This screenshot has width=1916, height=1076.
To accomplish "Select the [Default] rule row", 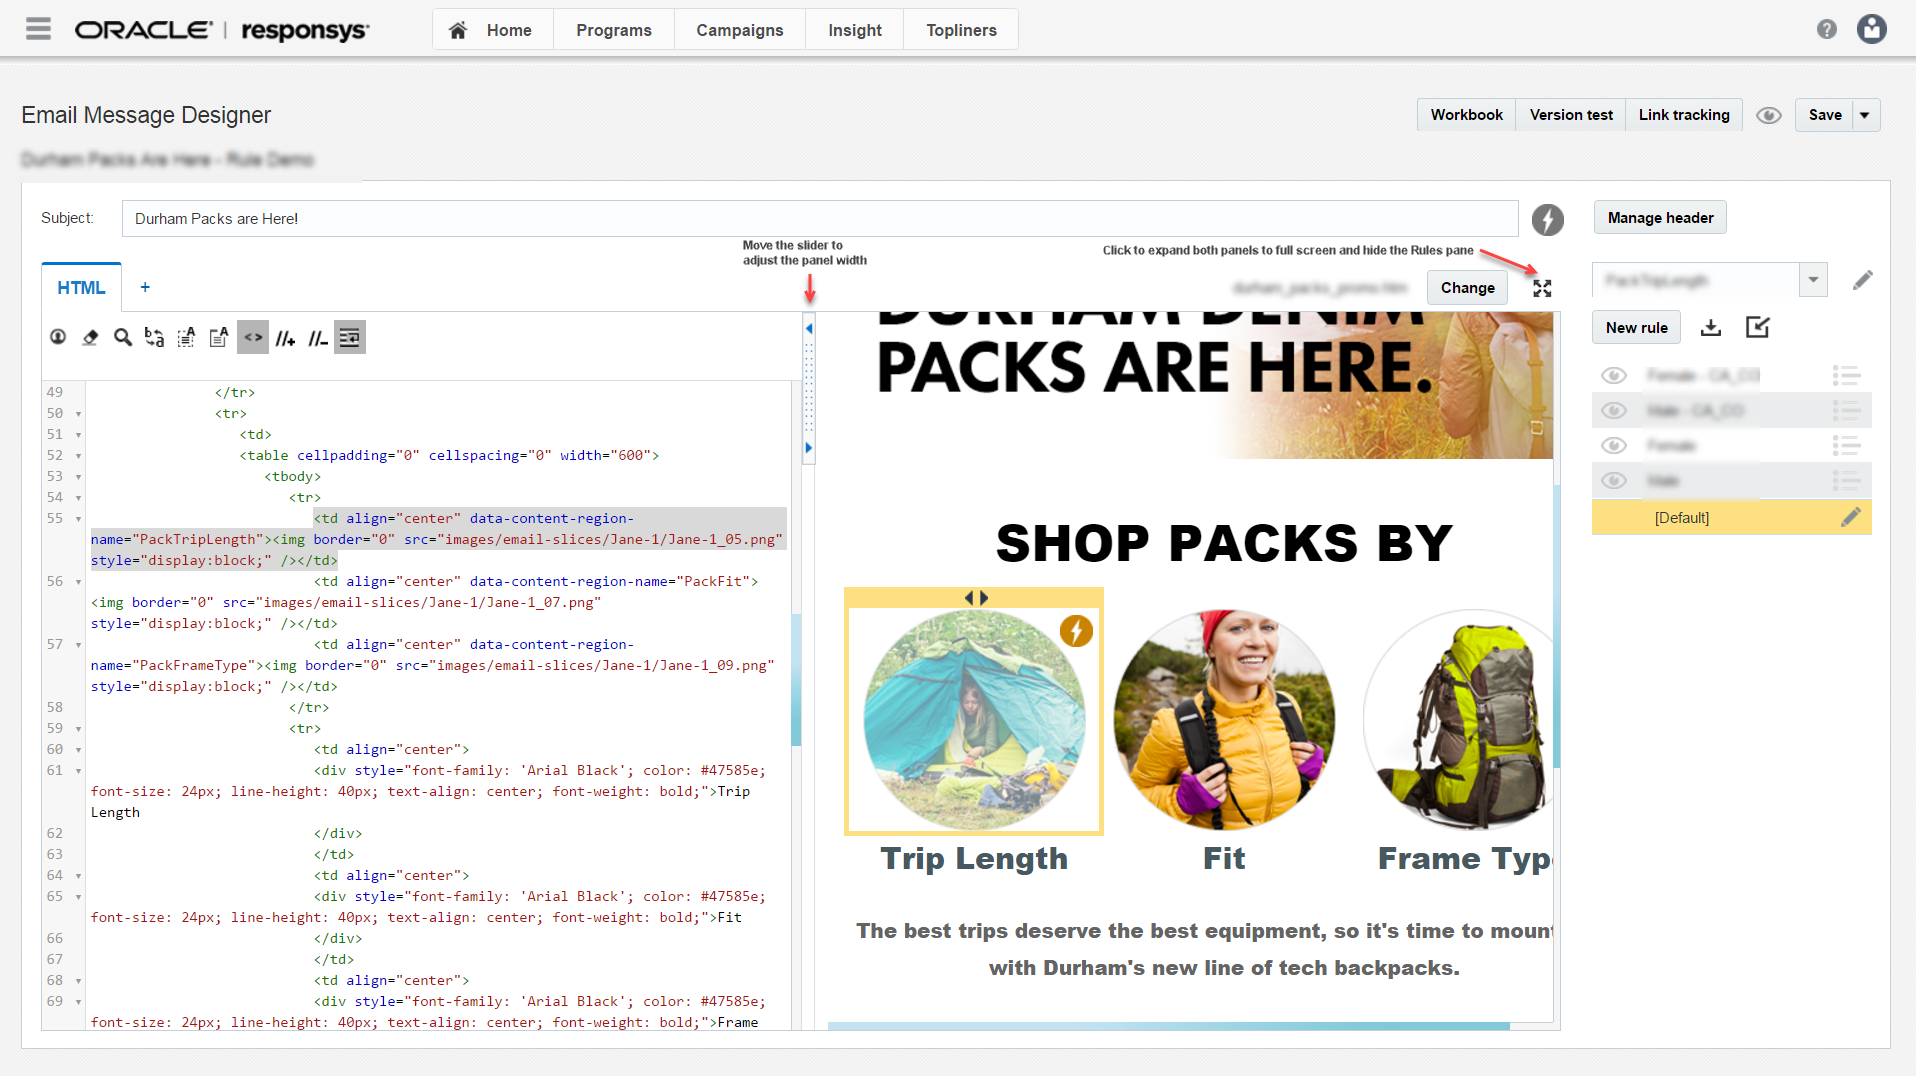I will (x=1731, y=517).
